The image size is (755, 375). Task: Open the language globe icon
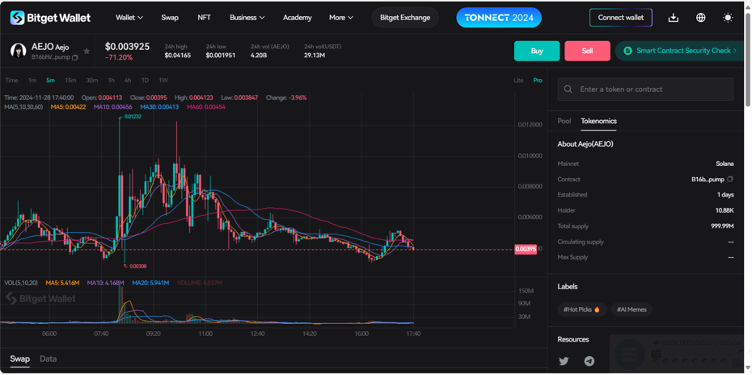click(701, 18)
